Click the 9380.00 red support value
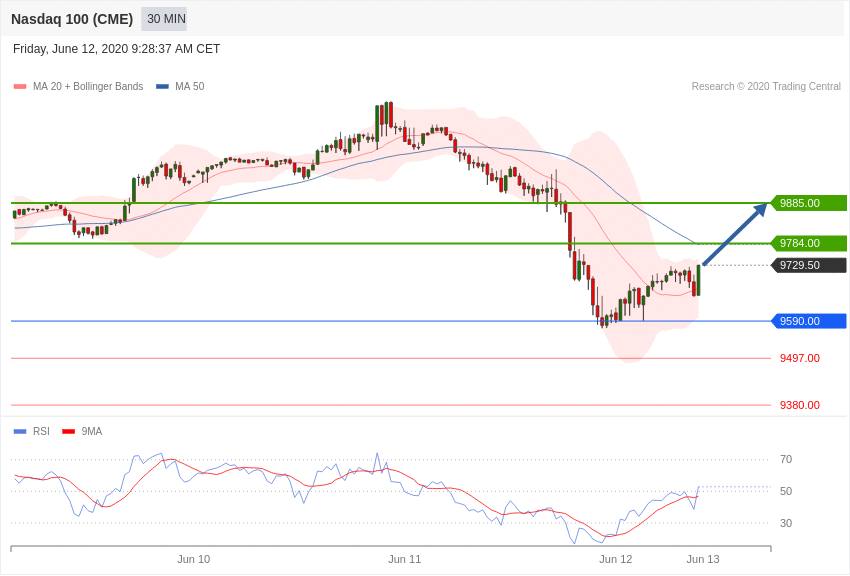 point(800,405)
